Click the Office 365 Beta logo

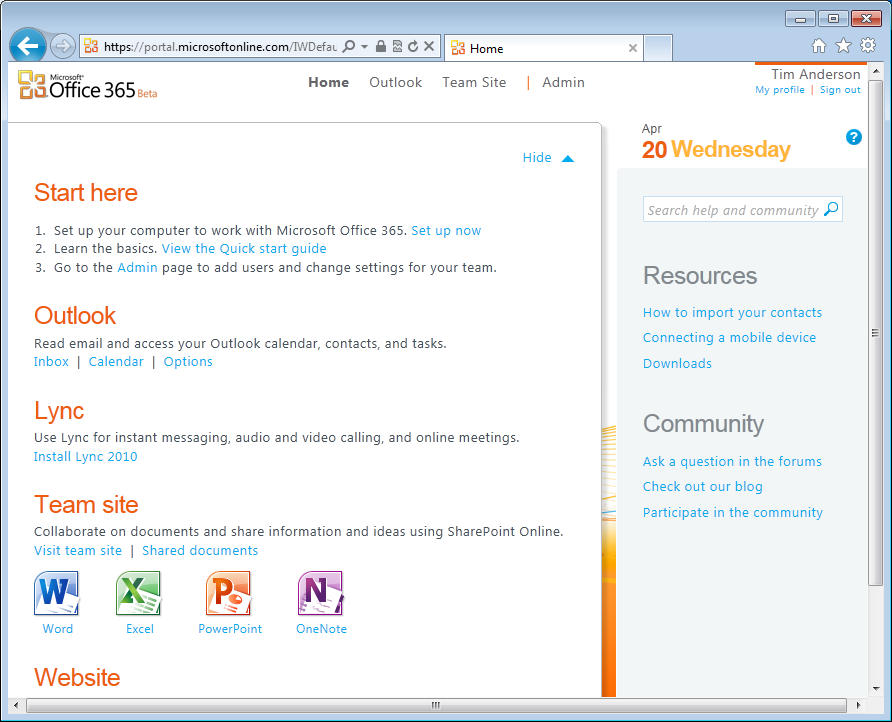87,85
